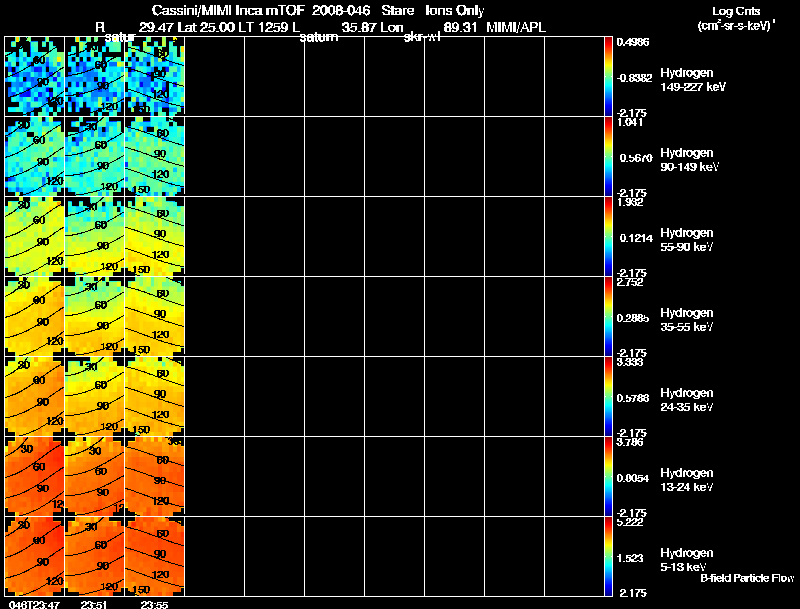Screen dimensions: 800x609
Task: Select the color scale beside Hydrogen 24-35 keV
Action: 609,396
